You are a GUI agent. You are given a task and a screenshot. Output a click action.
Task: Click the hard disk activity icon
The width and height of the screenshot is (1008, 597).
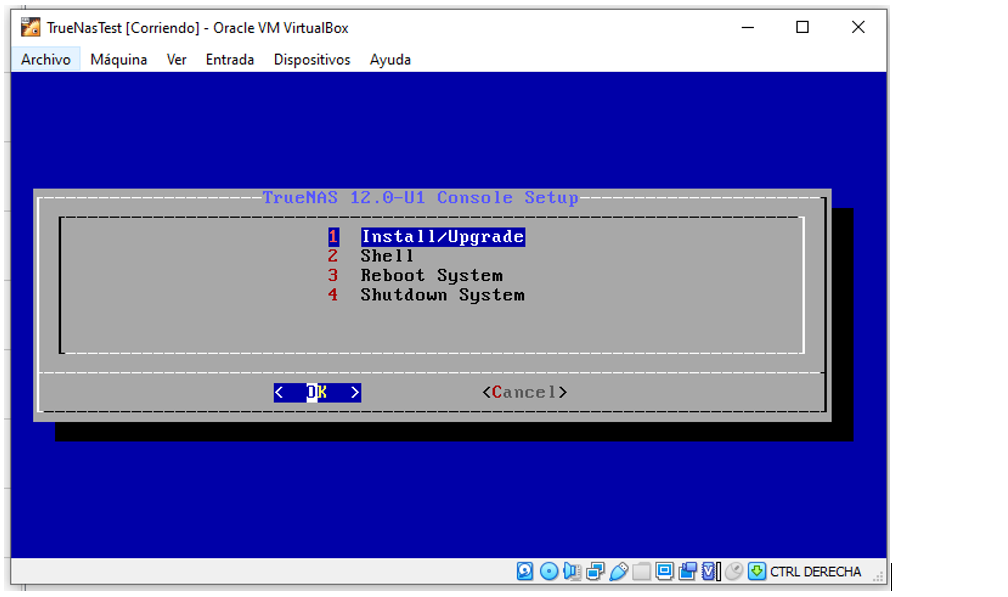coord(525,571)
